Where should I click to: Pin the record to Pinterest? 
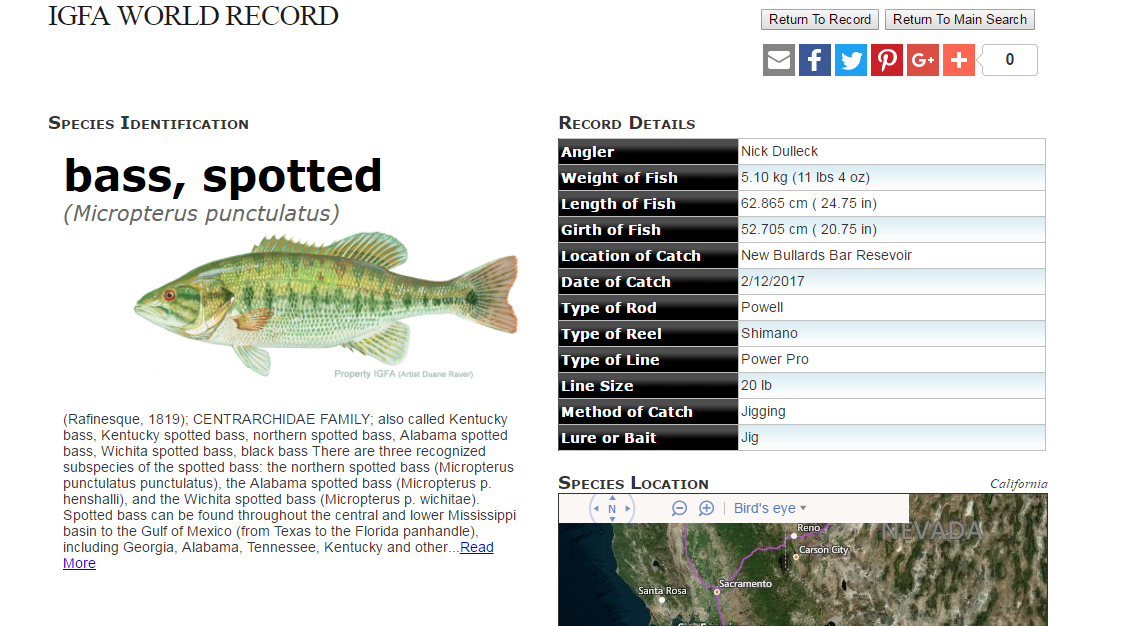click(887, 60)
